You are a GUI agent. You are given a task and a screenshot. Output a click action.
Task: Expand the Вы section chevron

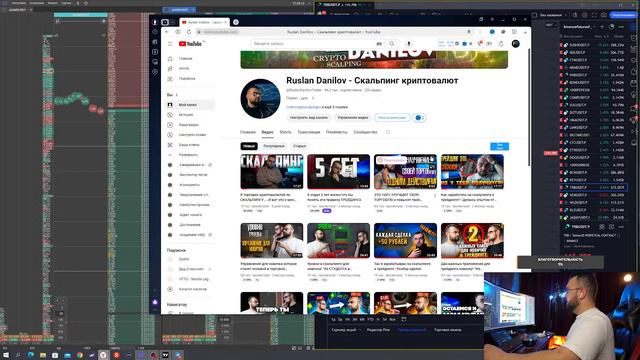177,95
